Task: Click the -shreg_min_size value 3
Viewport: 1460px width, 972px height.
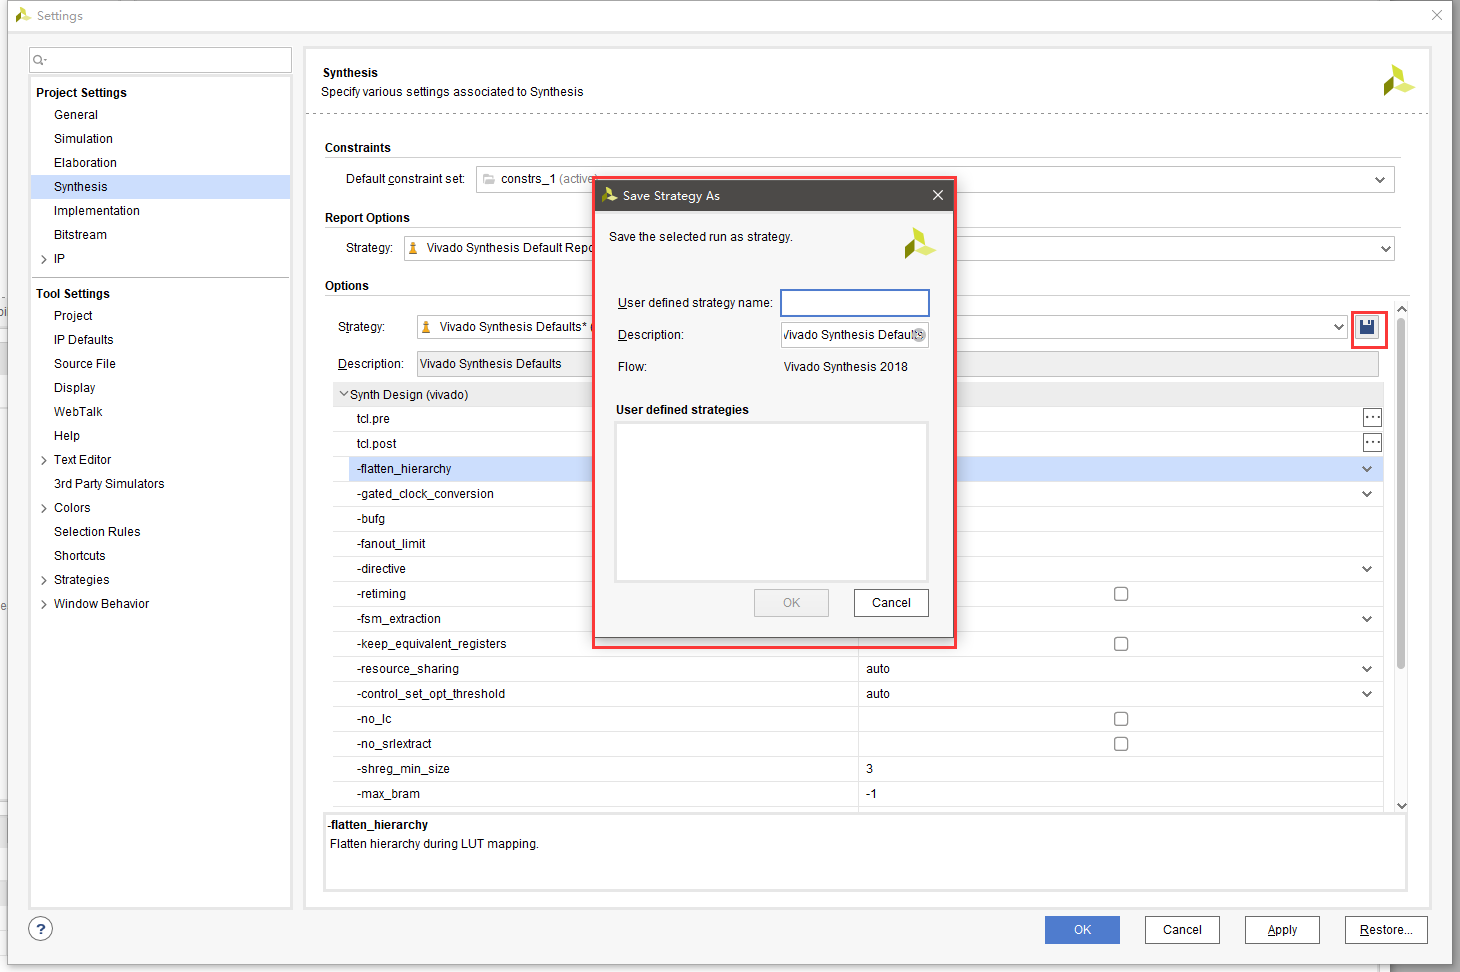Action: 869,769
